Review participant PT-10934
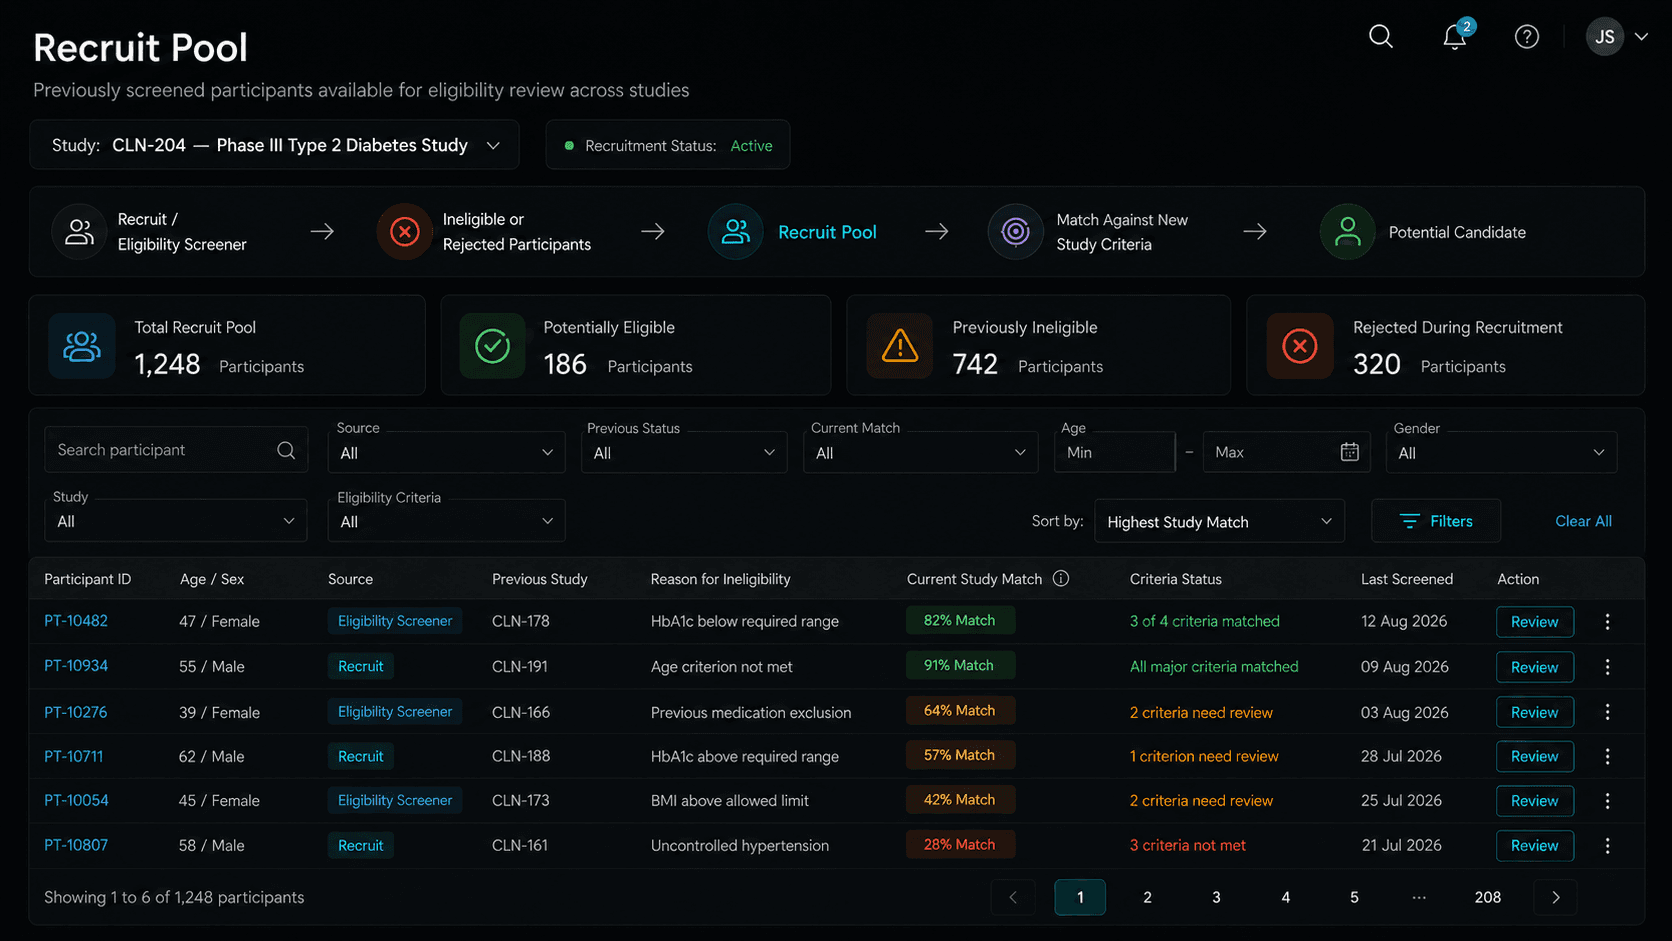The height and width of the screenshot is (941, 1672). coord(1534,667)
